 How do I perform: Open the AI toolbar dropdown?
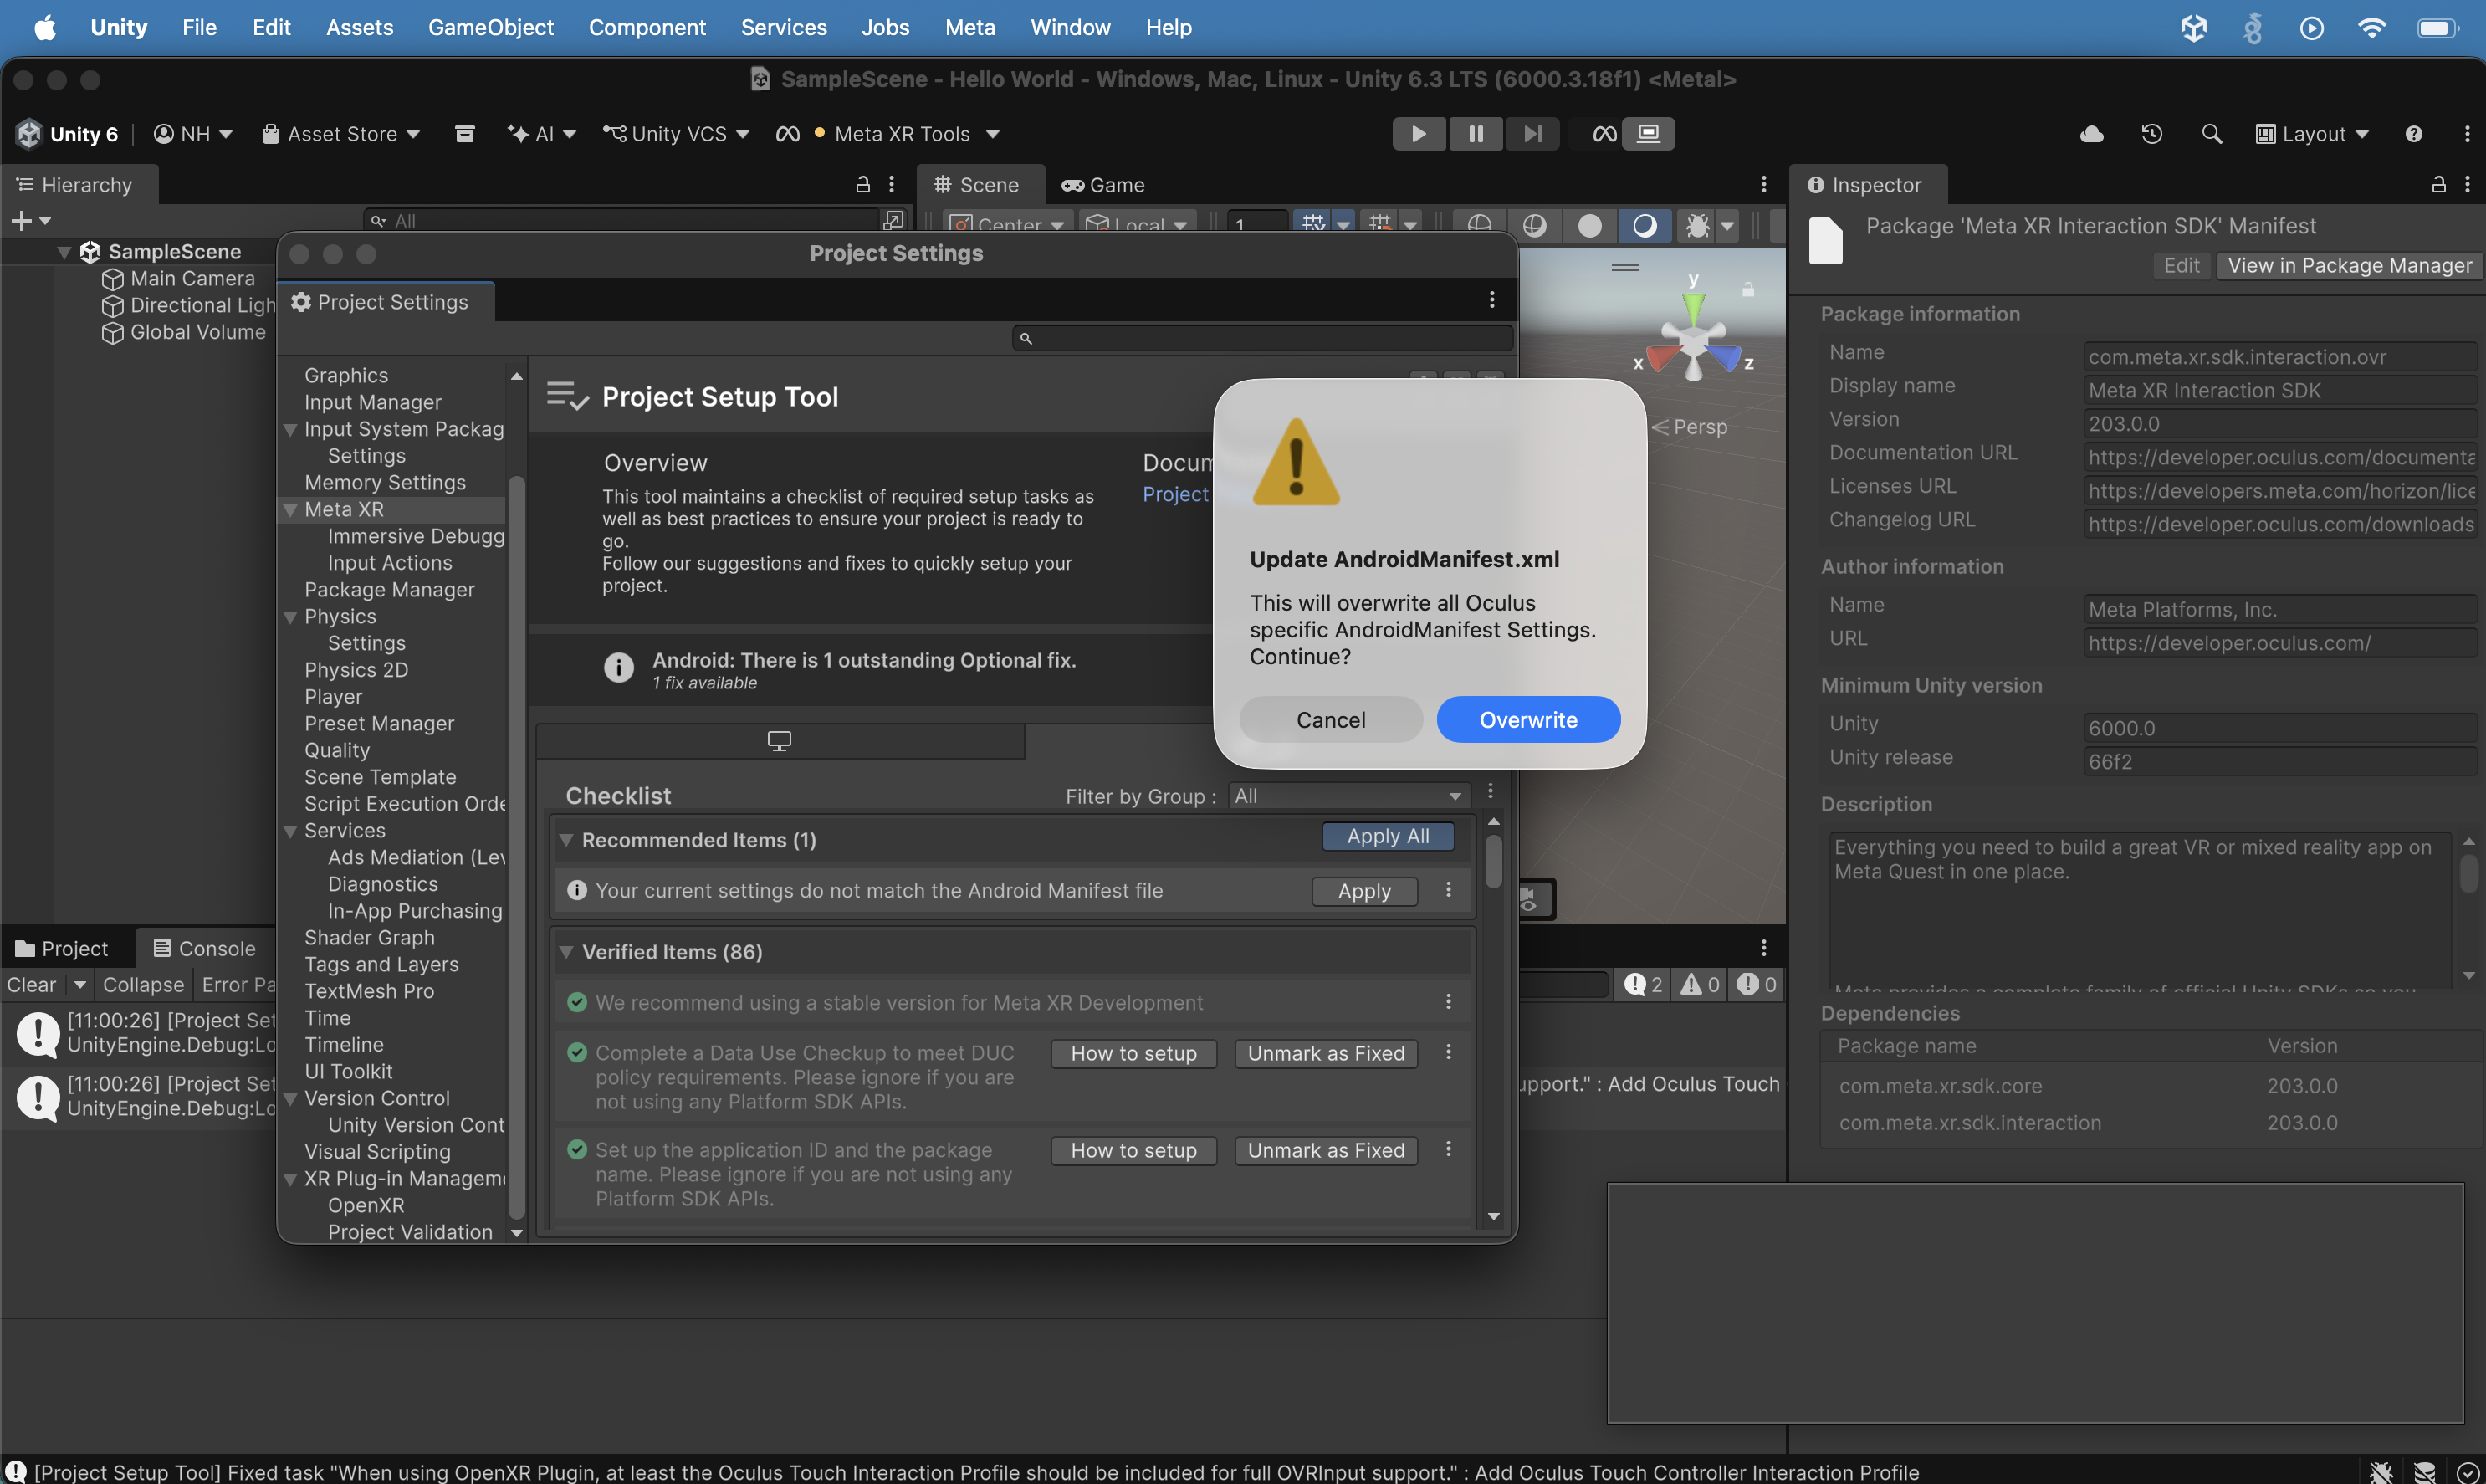click(x=543, y=134)
